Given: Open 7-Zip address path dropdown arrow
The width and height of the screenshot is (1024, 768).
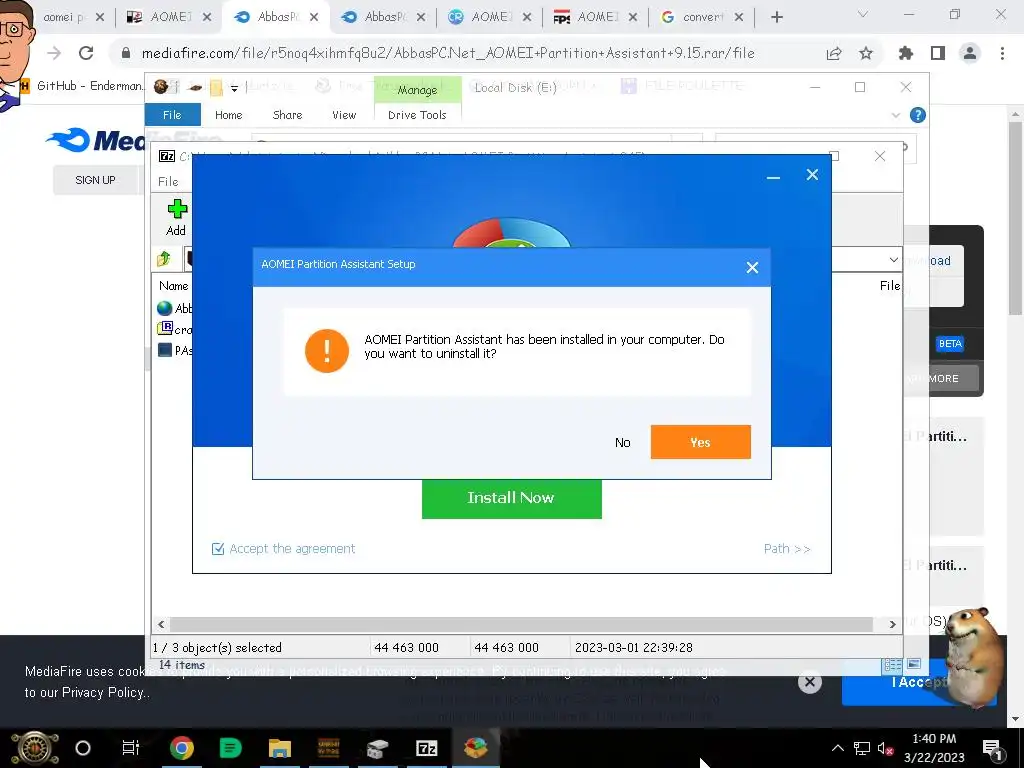Looking at the screenshot, I should 893,259.
